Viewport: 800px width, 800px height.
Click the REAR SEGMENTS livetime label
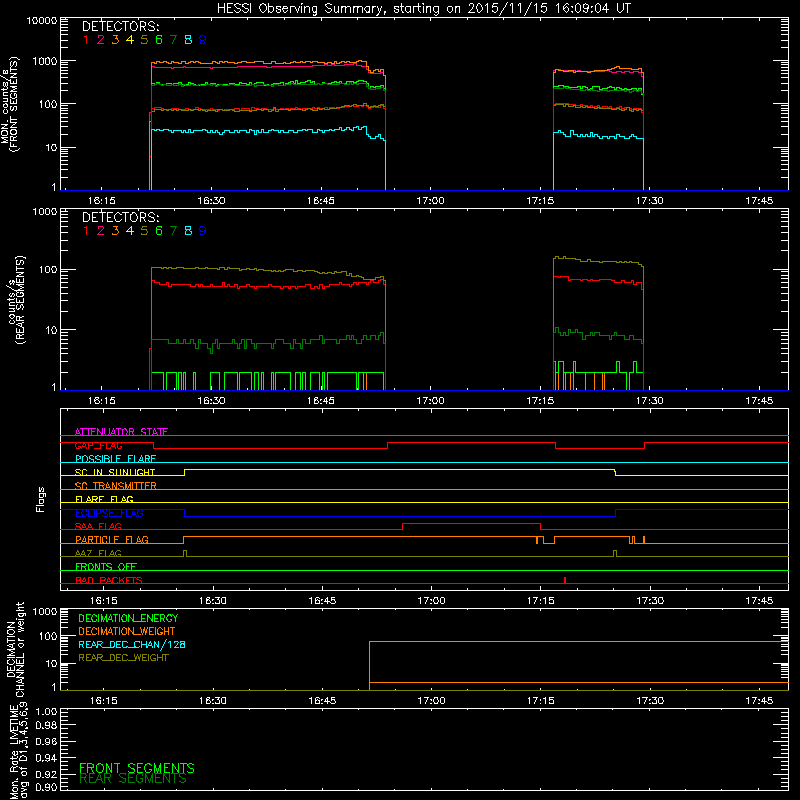133,779
